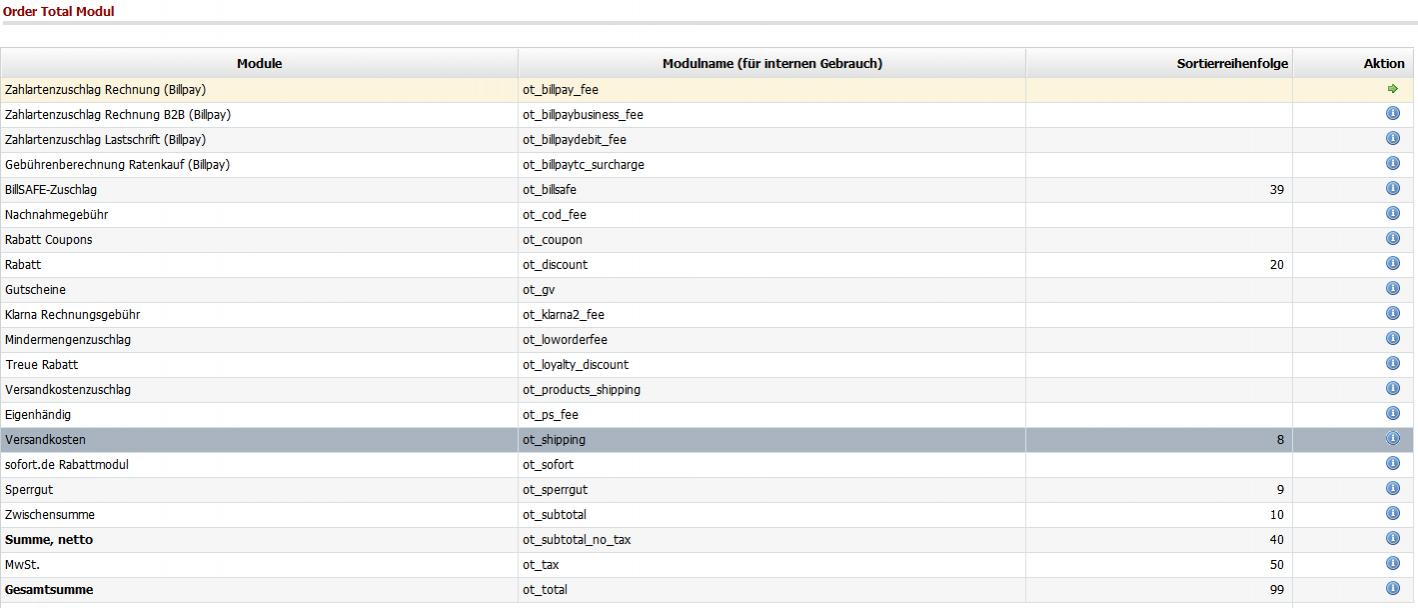The width and height of the screenshot is (1418, 608).
Task: Click info icon beside Versandkosten row
Action: [1392, 439]
